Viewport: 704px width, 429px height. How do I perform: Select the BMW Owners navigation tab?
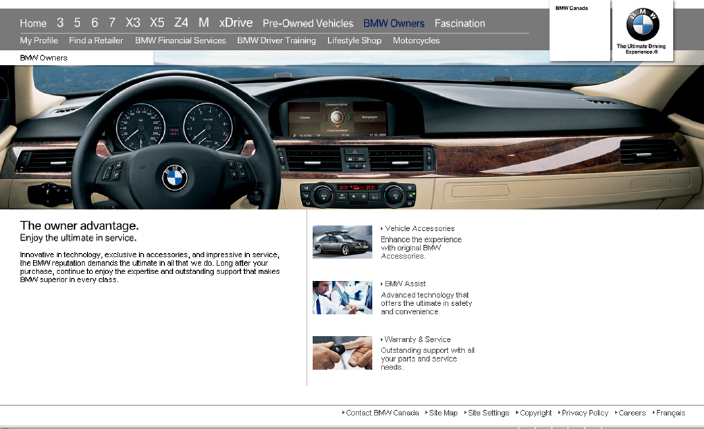click(394, 23)
